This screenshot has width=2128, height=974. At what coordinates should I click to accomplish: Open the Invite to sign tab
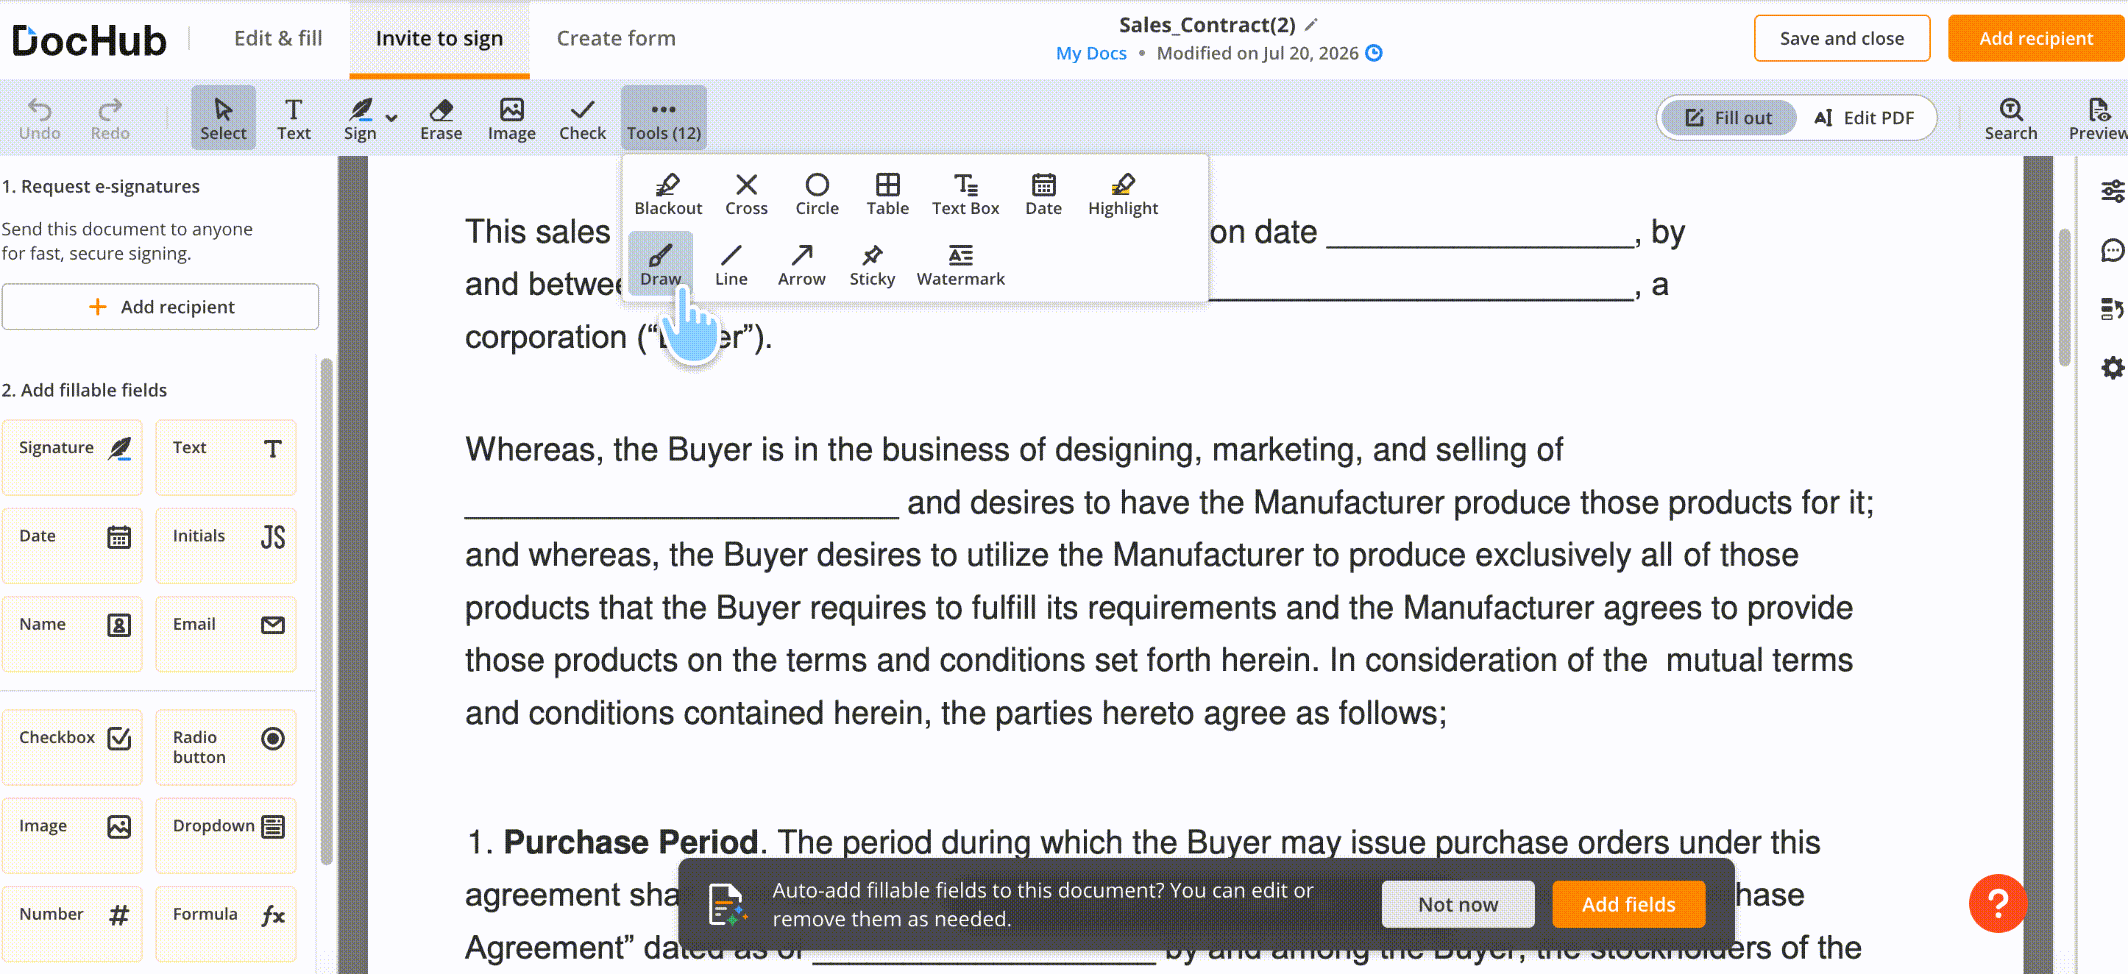[439, 38]
